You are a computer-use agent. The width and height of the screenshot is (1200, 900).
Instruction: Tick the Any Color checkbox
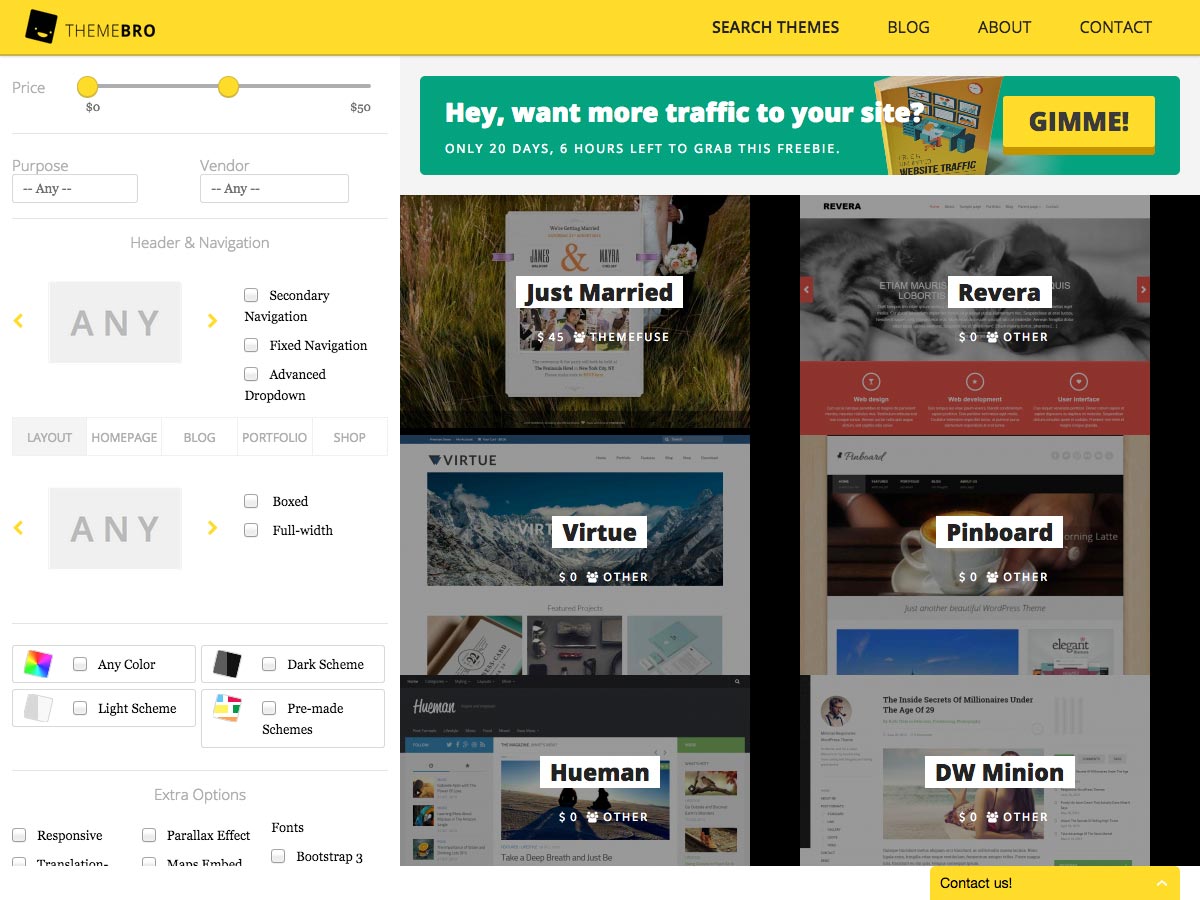[80, 664]
